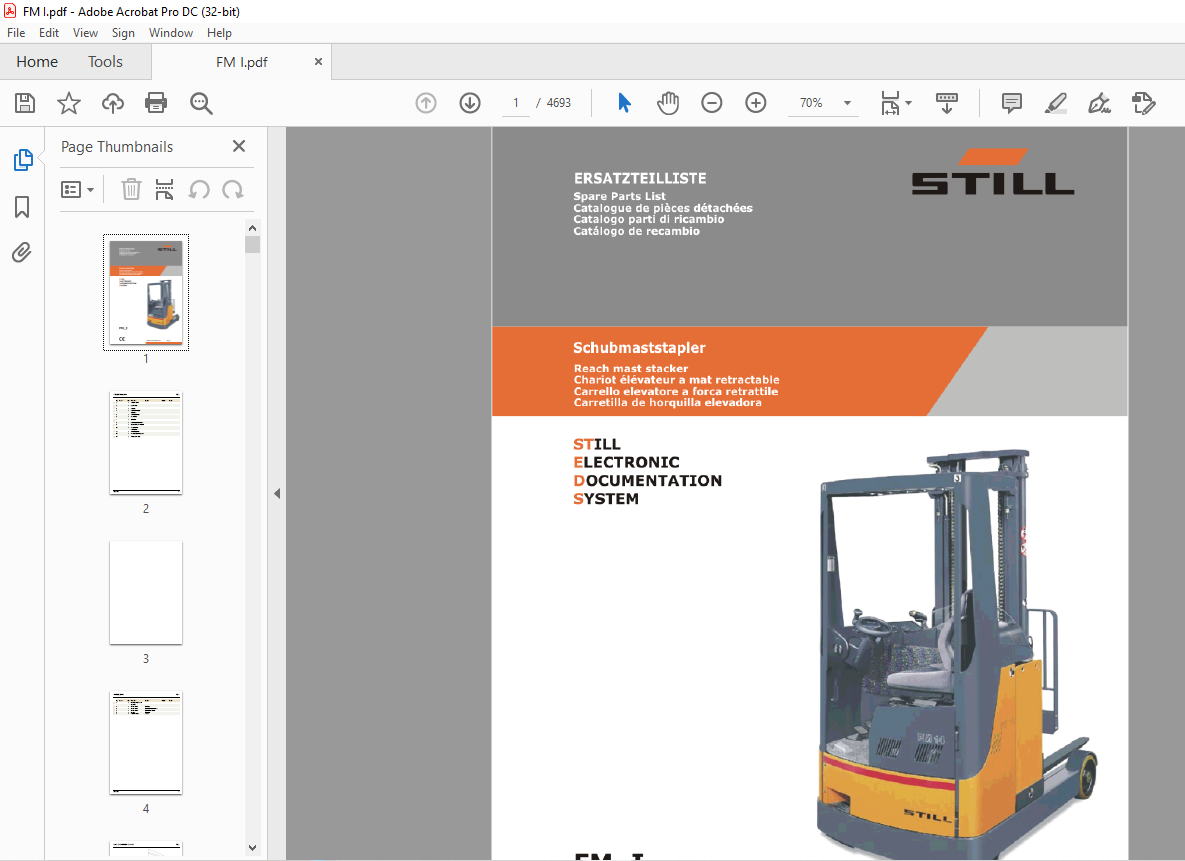
Task: Open the File menu
Action: (x=16, y=33)
